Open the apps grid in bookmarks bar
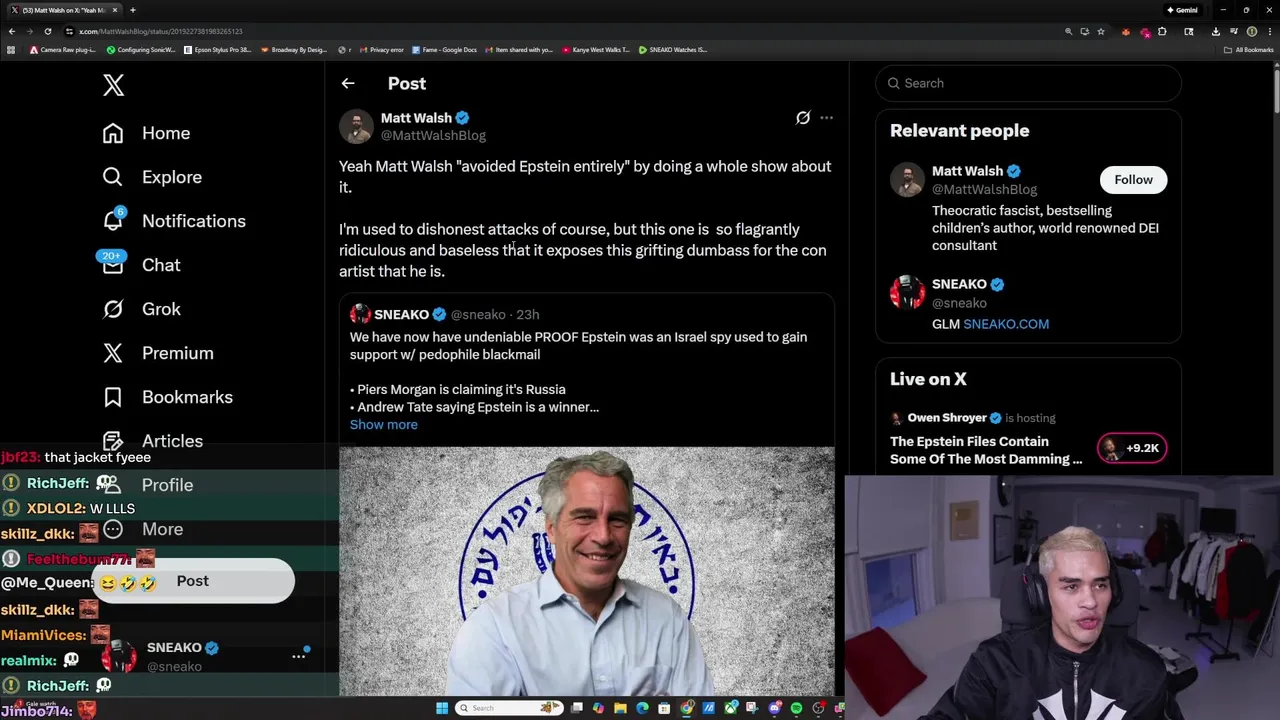This screenshot has width=1280, height=720. coord(11,50)
